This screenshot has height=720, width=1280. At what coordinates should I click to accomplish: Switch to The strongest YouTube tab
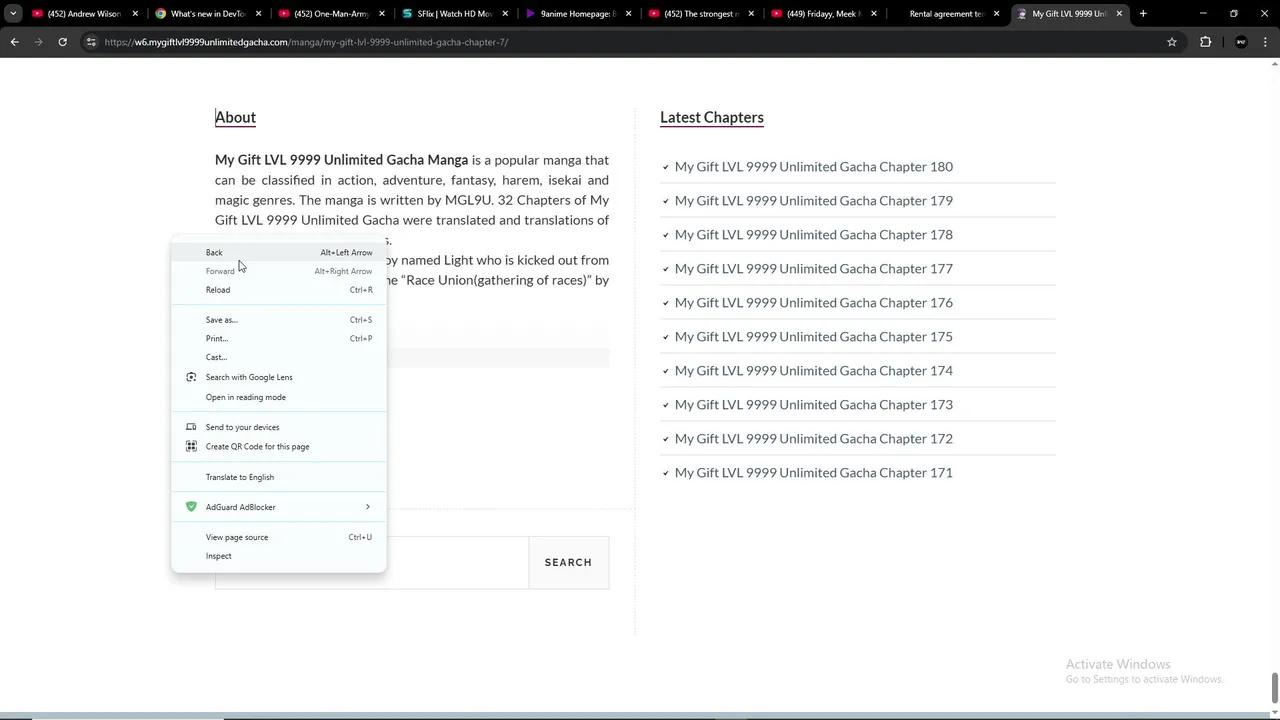click(x=701, y=14)
